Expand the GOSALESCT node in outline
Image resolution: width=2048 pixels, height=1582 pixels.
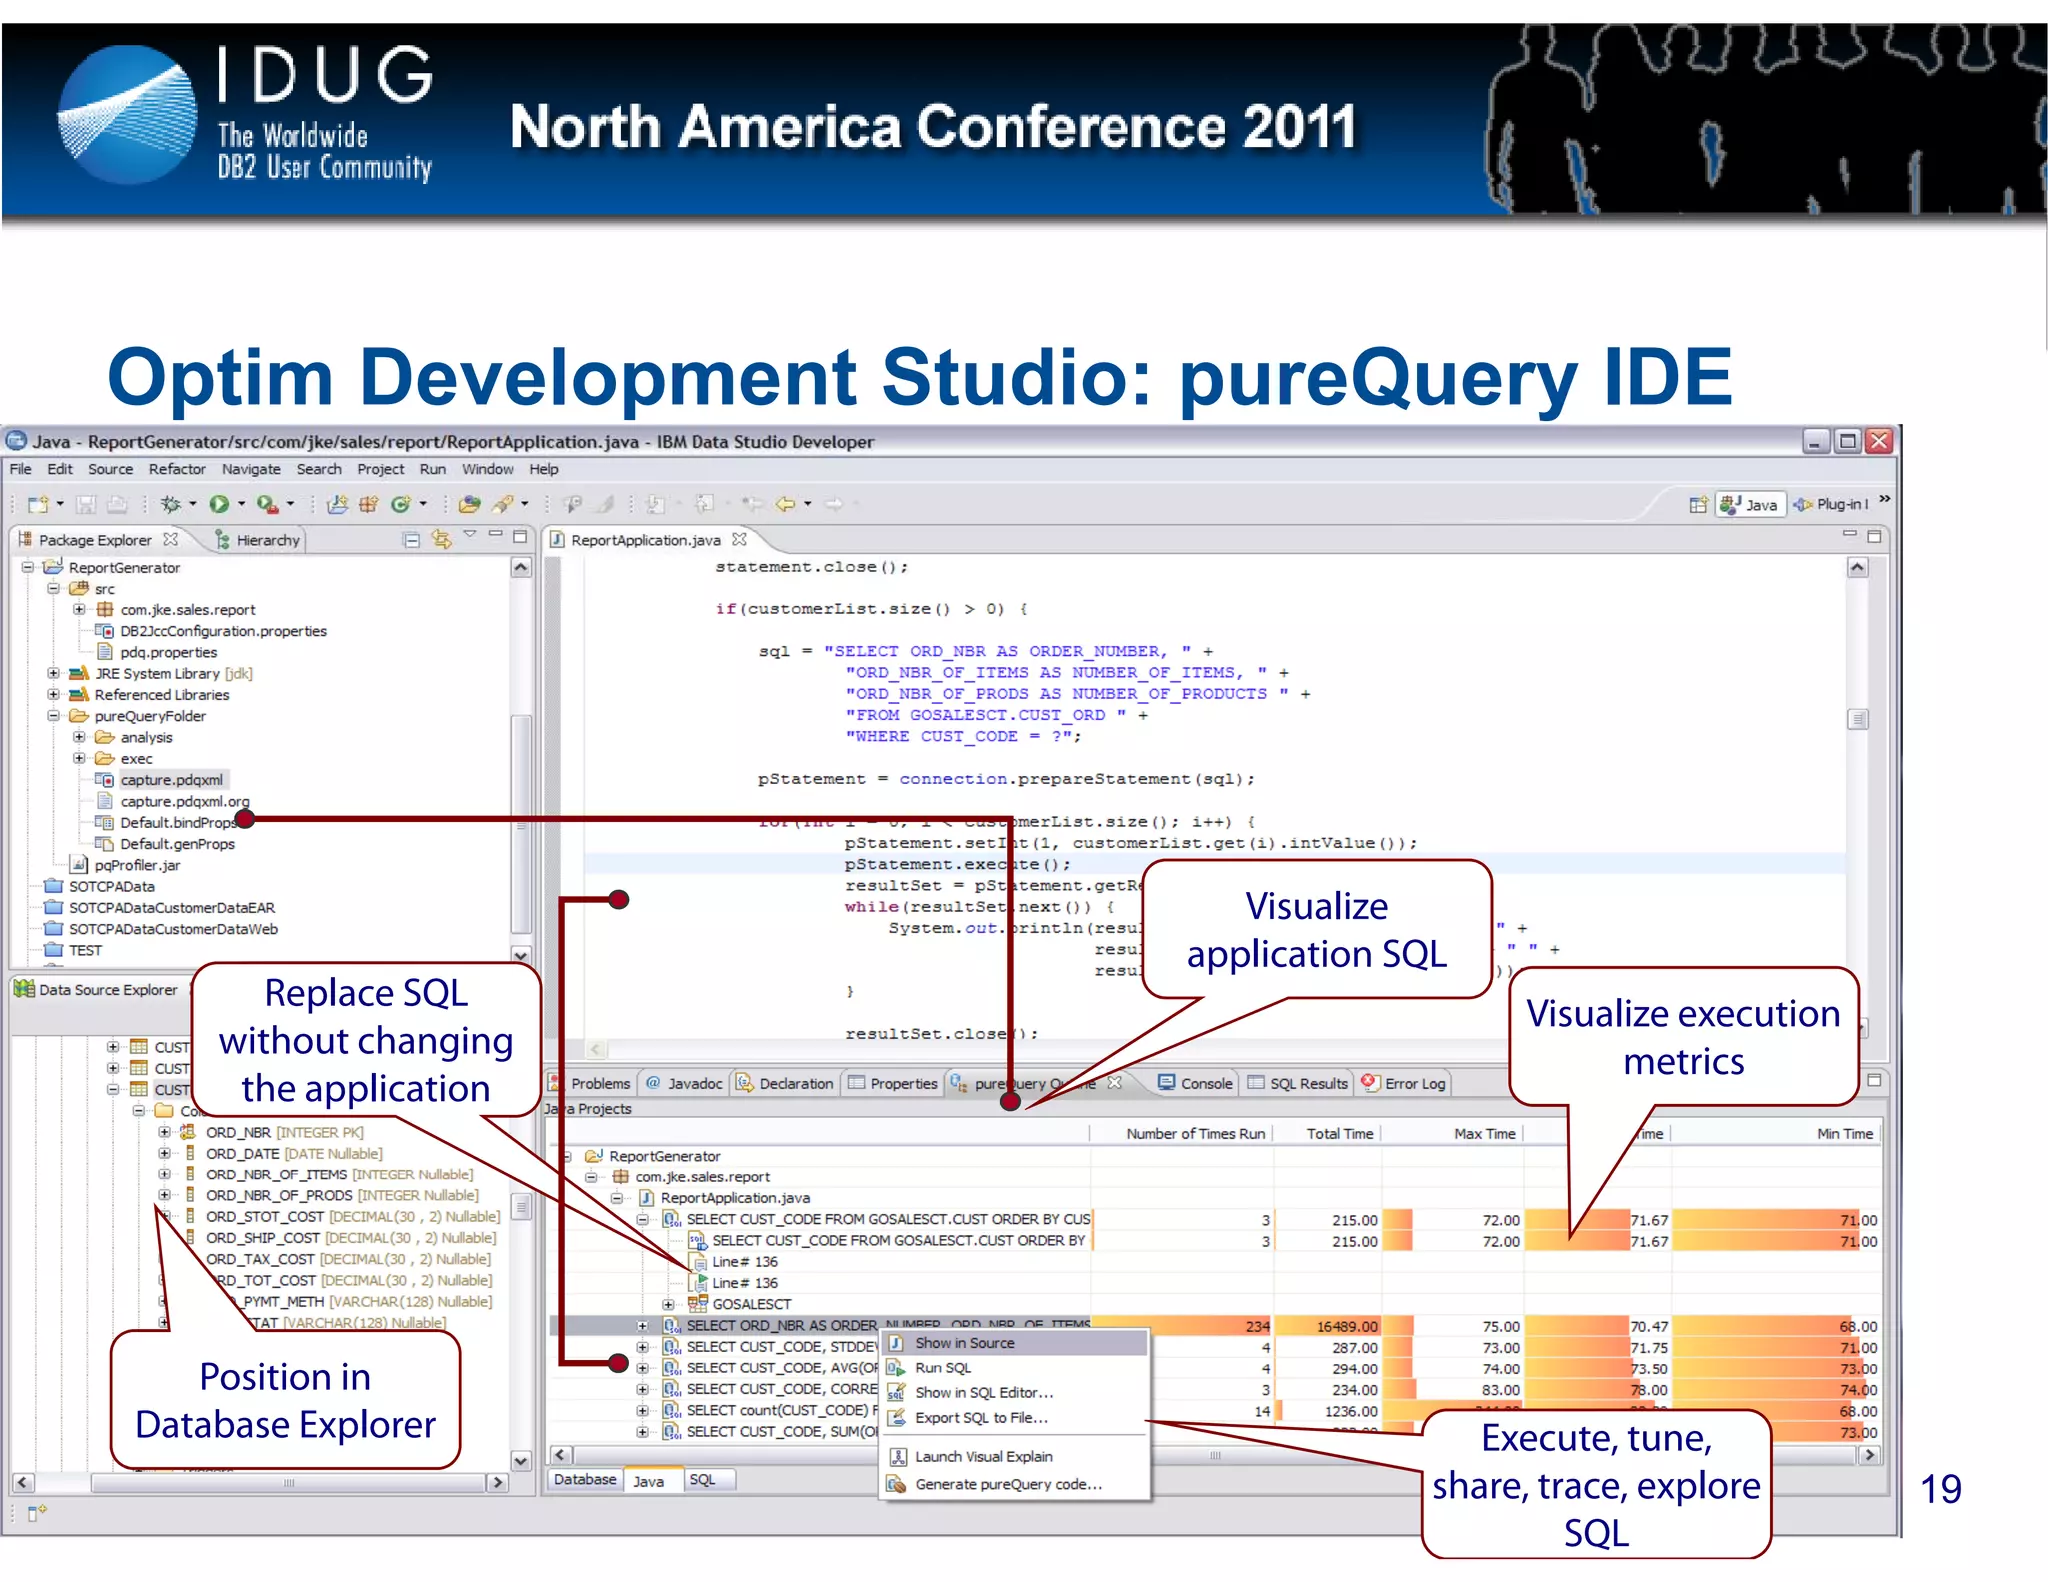pyautogui.click(x=669, y=1304)
